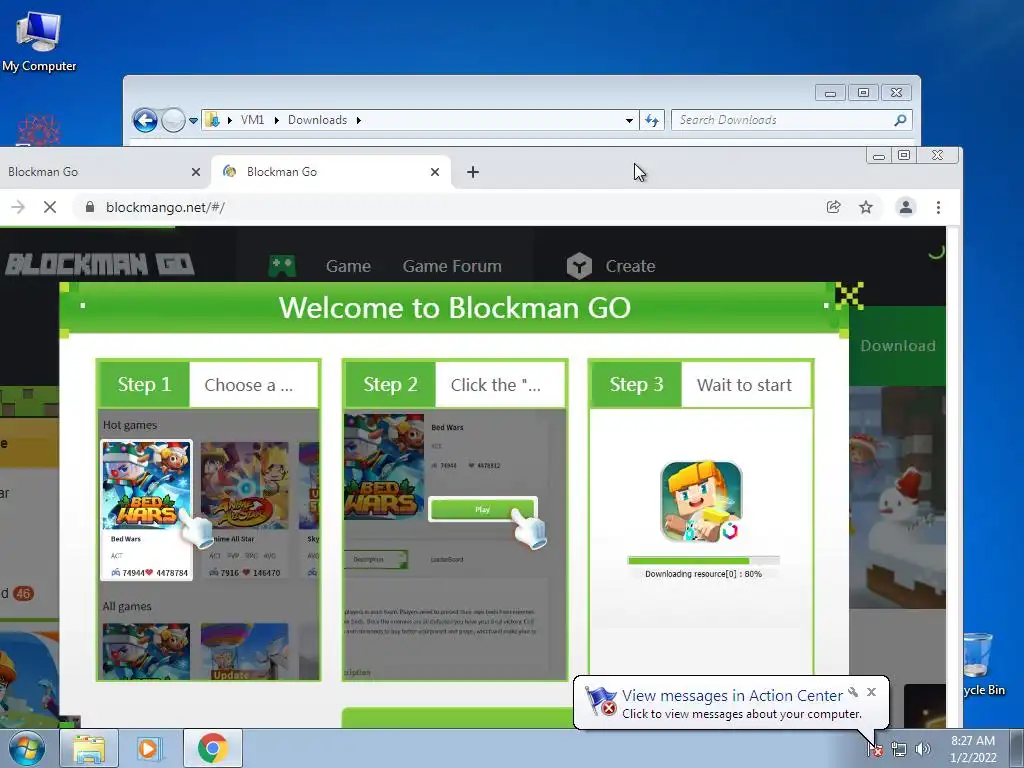Open View messages in Action Center notification
The height and width of the screenshot is (768, 1024).
click(732, 696)
